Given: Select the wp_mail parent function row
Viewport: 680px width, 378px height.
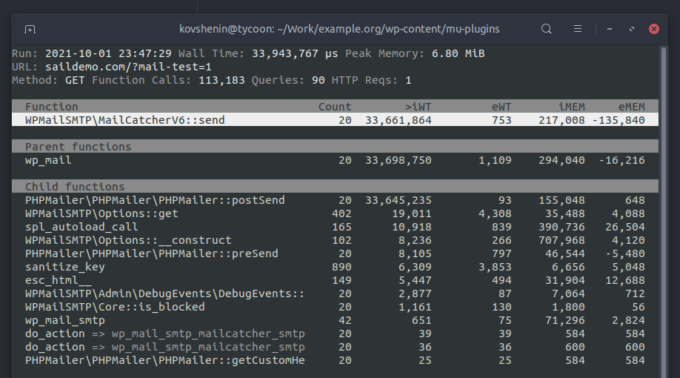Looking at the screenshot, I should click(x=335, y=160).
